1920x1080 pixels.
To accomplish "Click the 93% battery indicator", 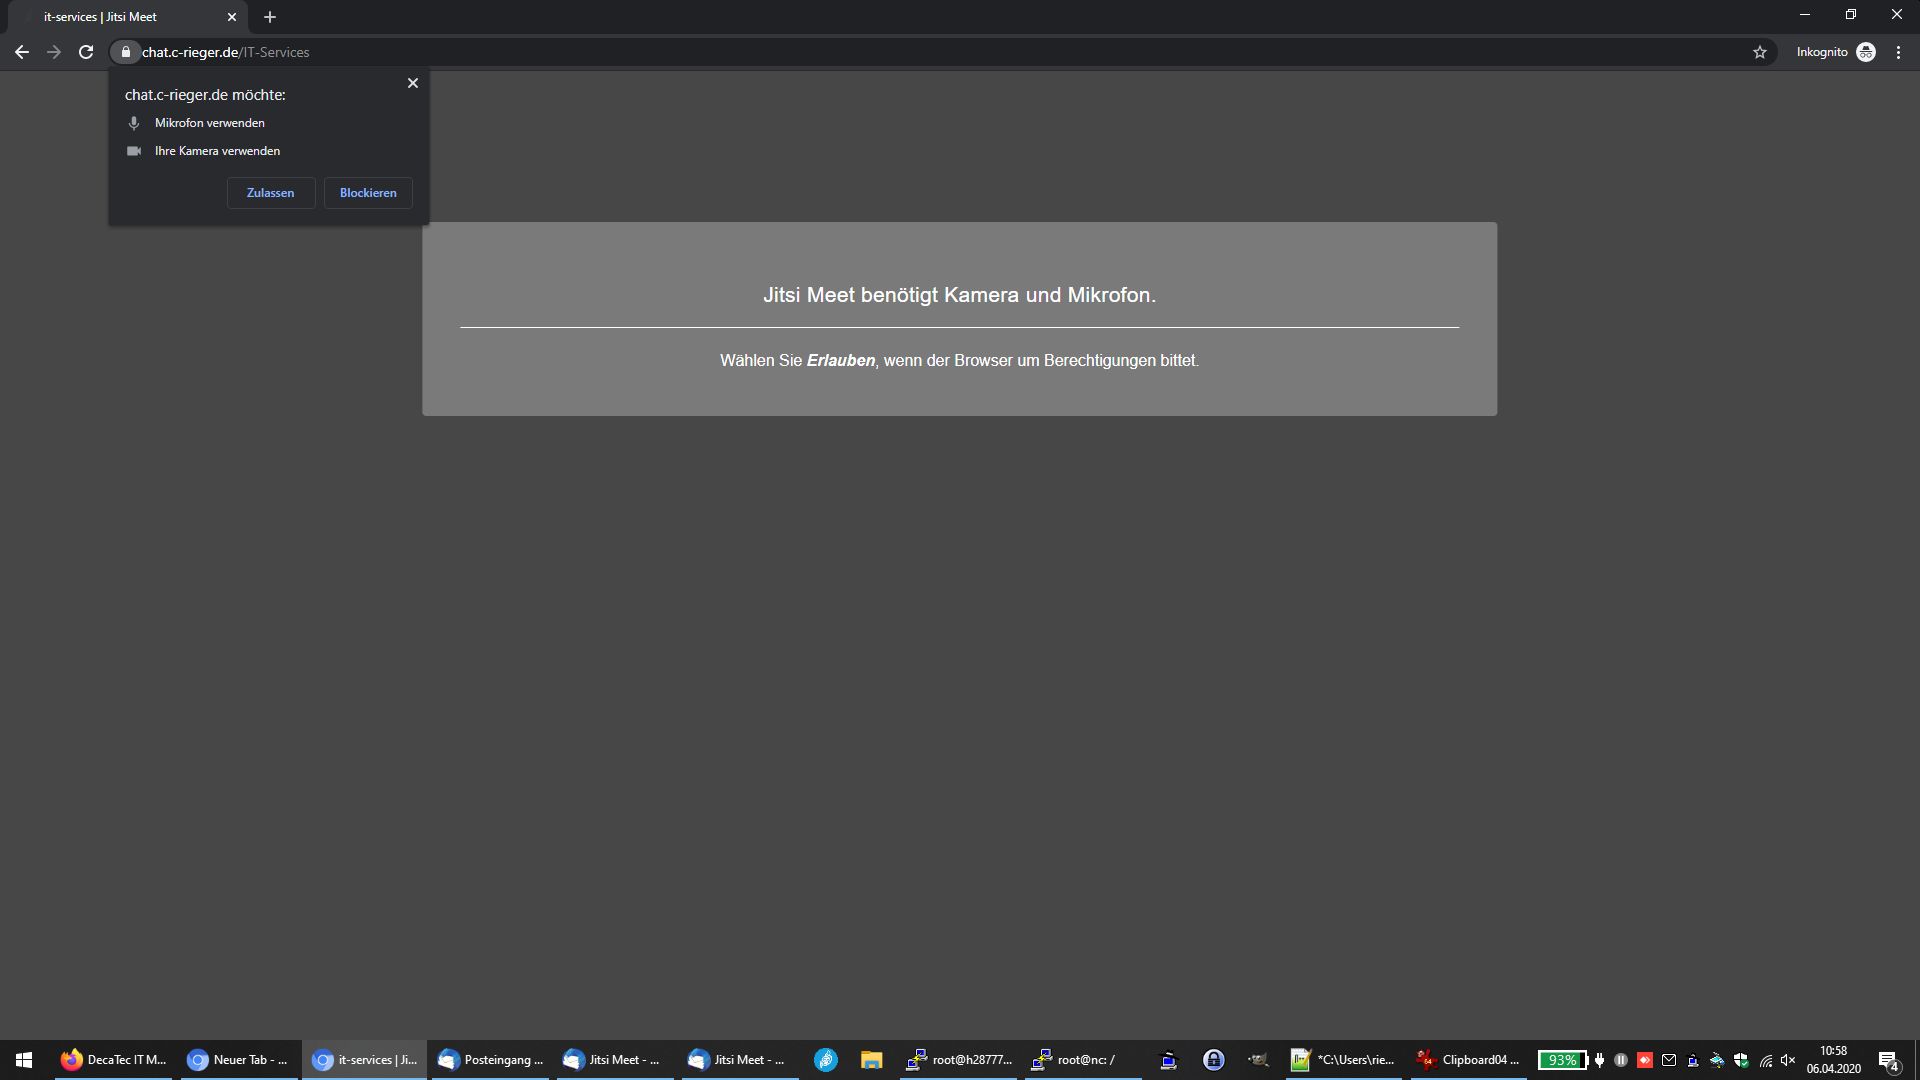I will pos(1562,1060).
